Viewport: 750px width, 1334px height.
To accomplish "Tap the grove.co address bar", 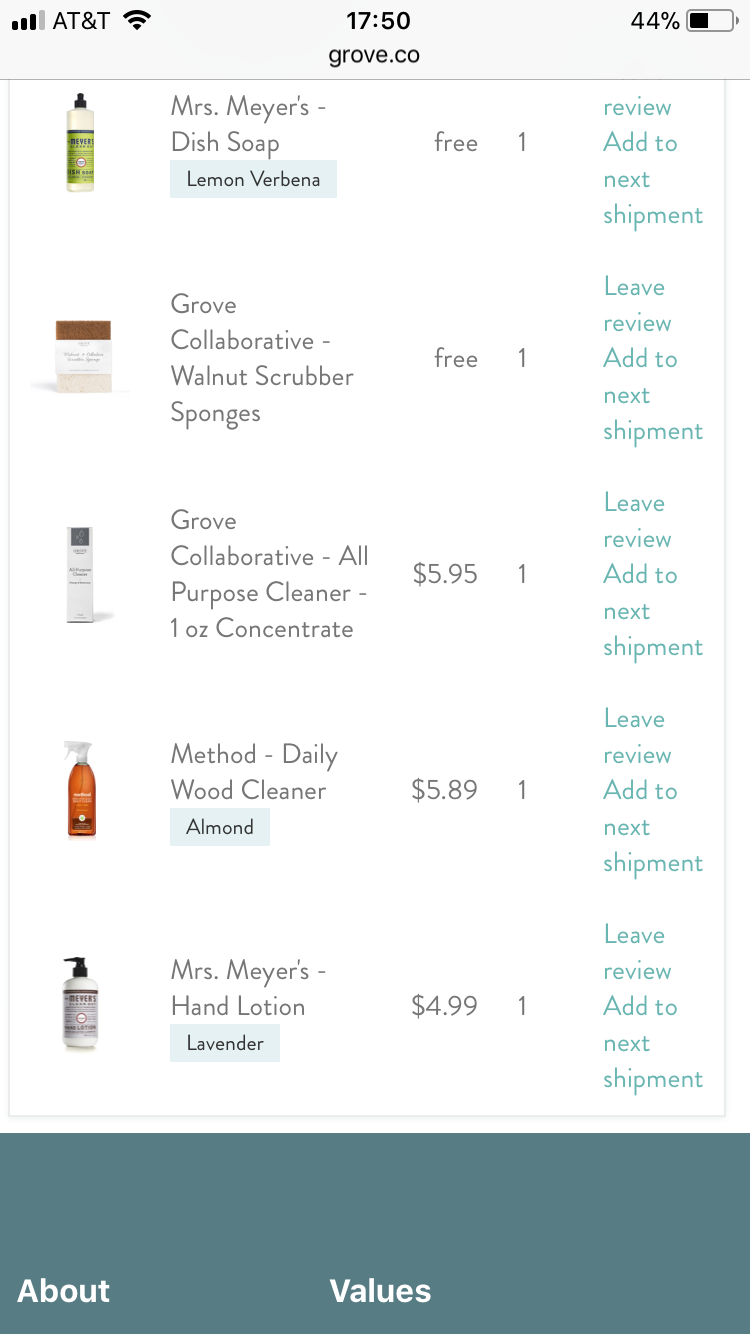I will (374, 55).
